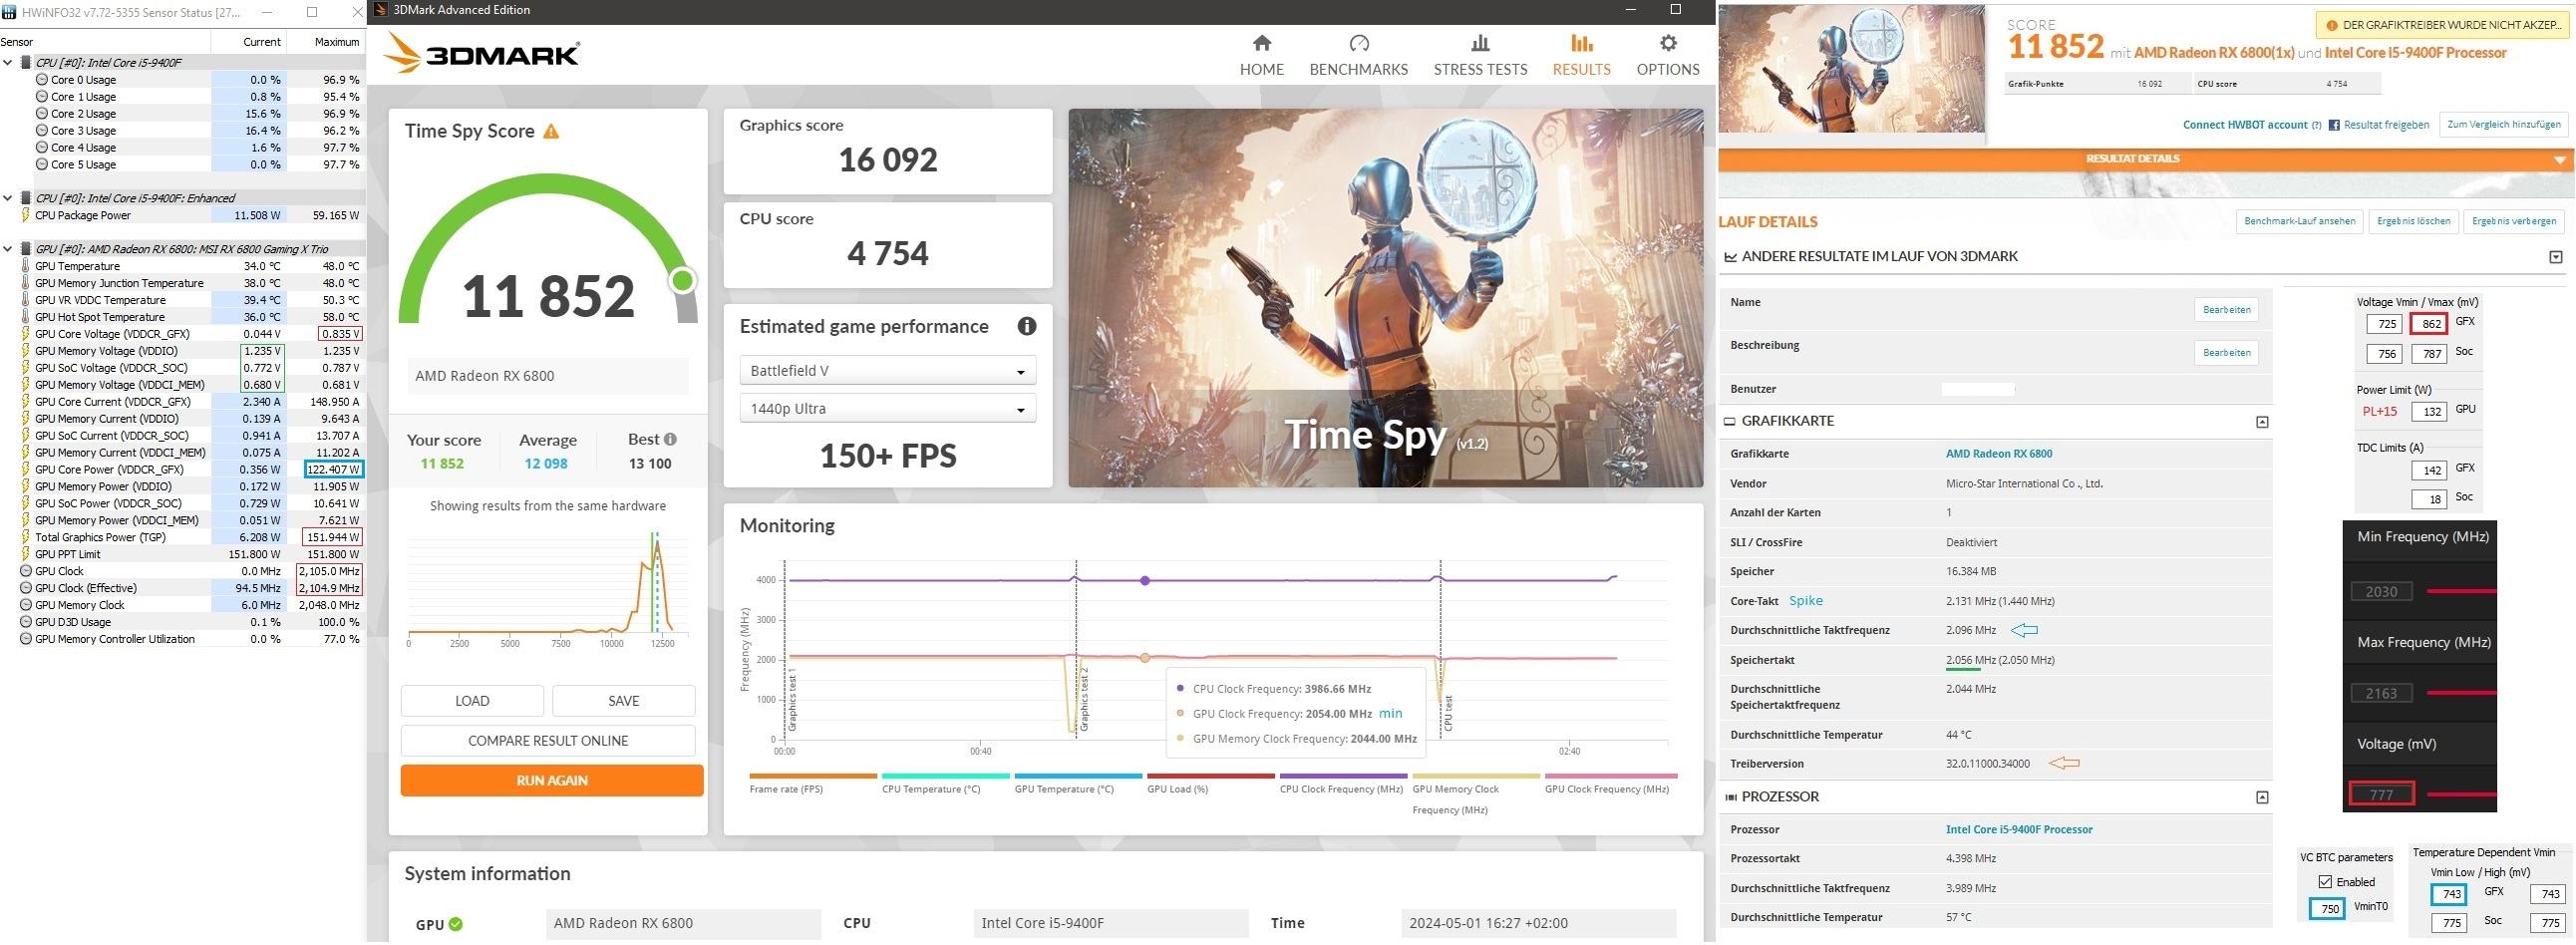Click the 3DMark Advanced Edition title bar icon
2576x945 pixels.
click(380, 10)
